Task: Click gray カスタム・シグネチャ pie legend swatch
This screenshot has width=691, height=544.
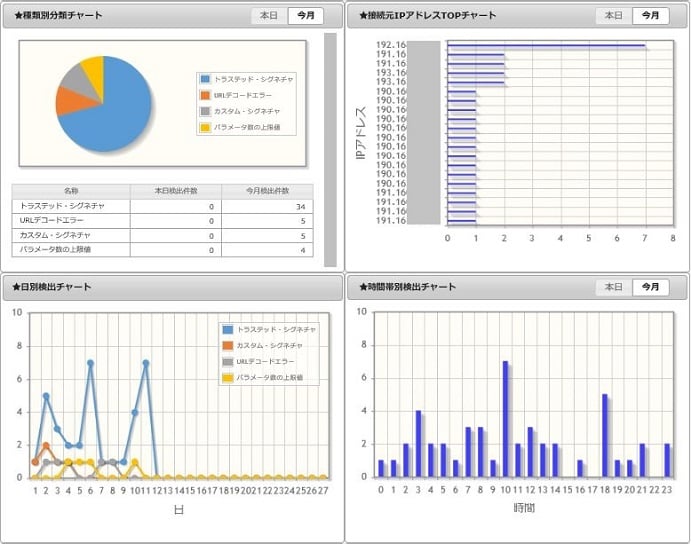Action: point(205,111)
